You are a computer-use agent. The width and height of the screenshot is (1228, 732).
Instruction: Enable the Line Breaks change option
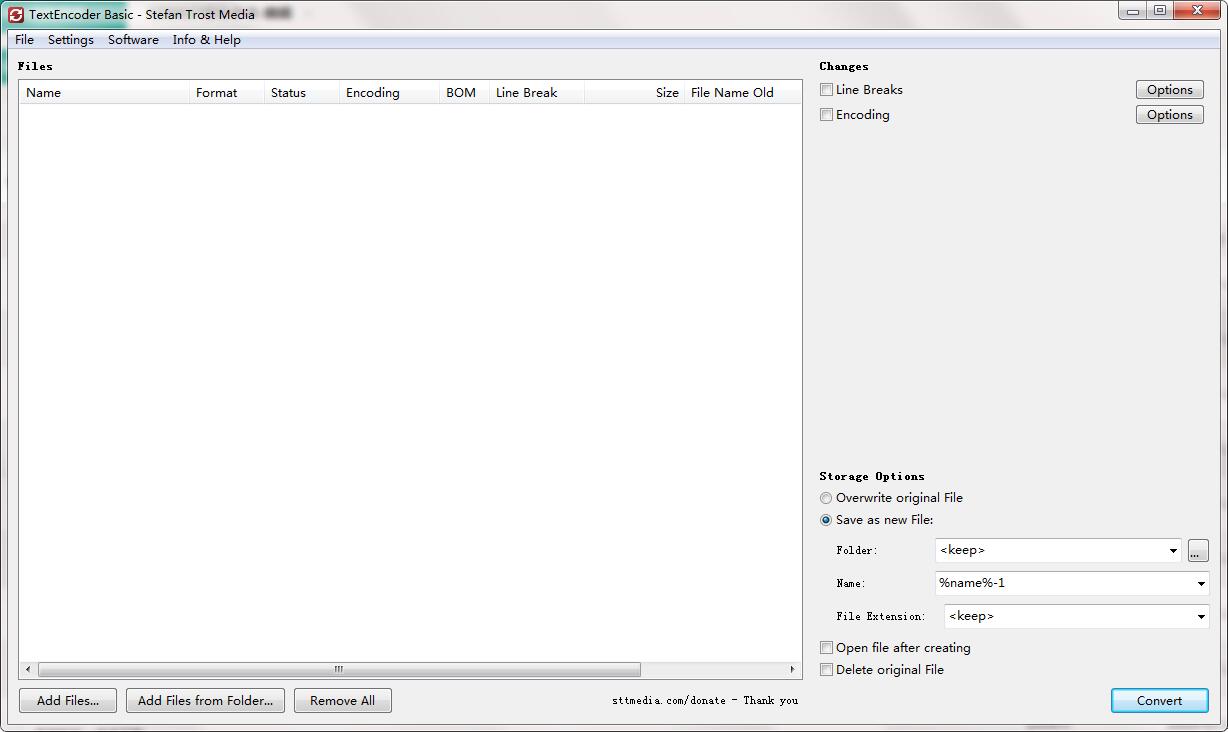click(826, 89)
